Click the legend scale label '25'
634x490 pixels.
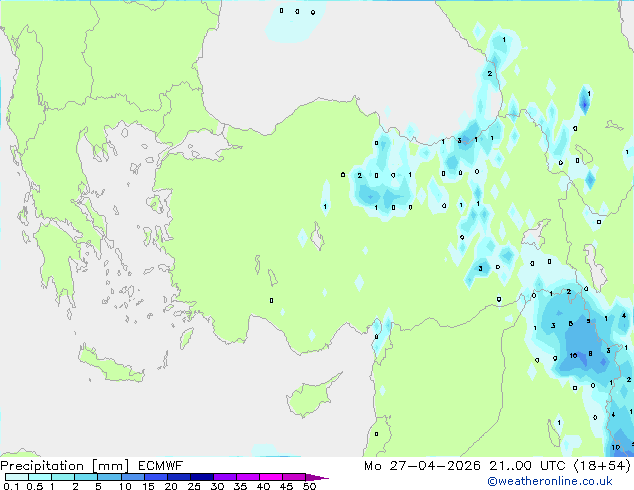click(x=194, y=486)
